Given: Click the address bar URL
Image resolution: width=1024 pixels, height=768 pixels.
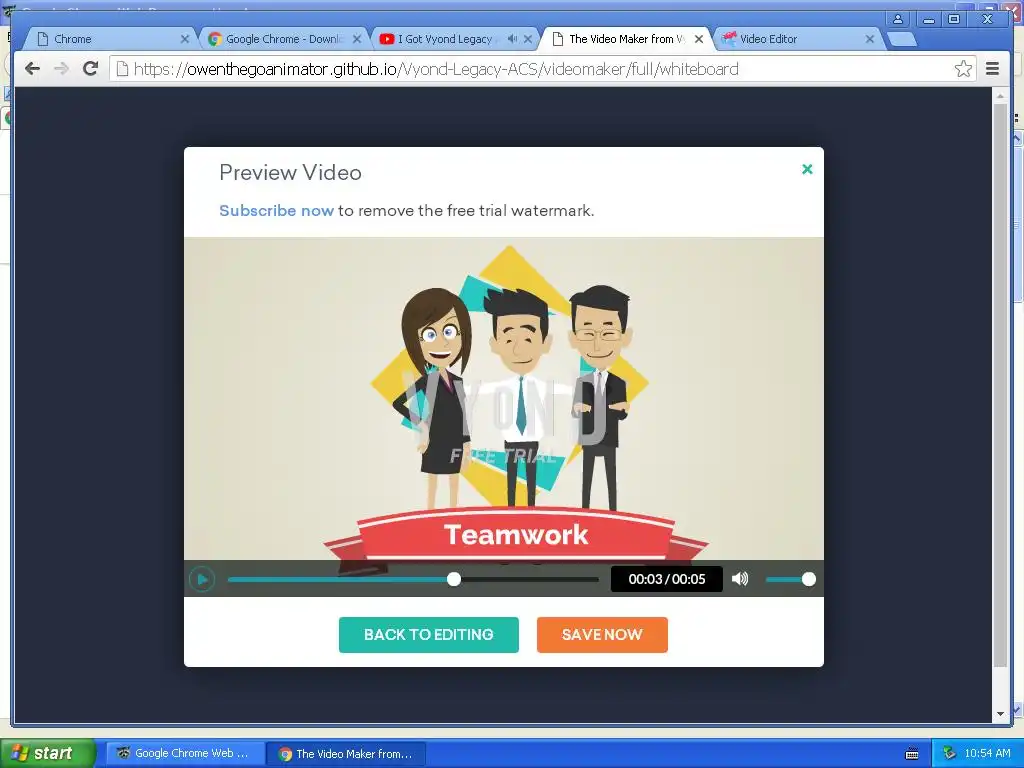Looking at the screenshot, I should tap(436, 69).
